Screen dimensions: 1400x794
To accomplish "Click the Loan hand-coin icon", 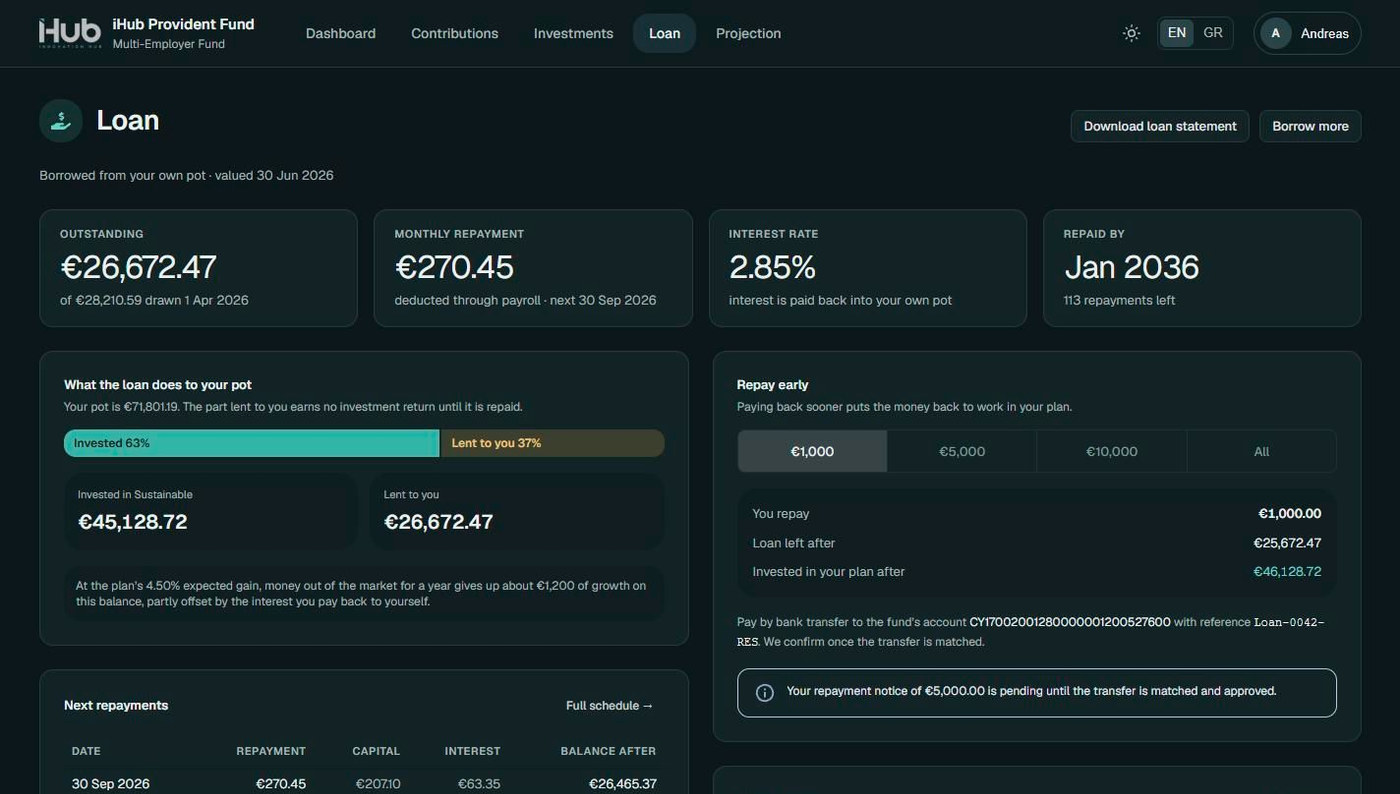I will [61, 121].
